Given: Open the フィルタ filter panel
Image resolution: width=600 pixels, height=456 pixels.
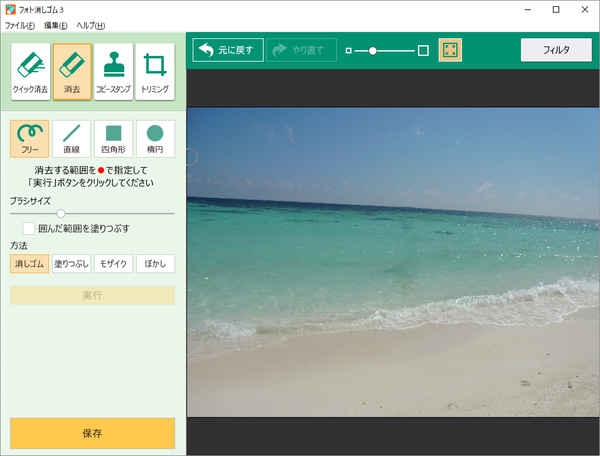Looking at the screenshot, I should coord(556,50).
